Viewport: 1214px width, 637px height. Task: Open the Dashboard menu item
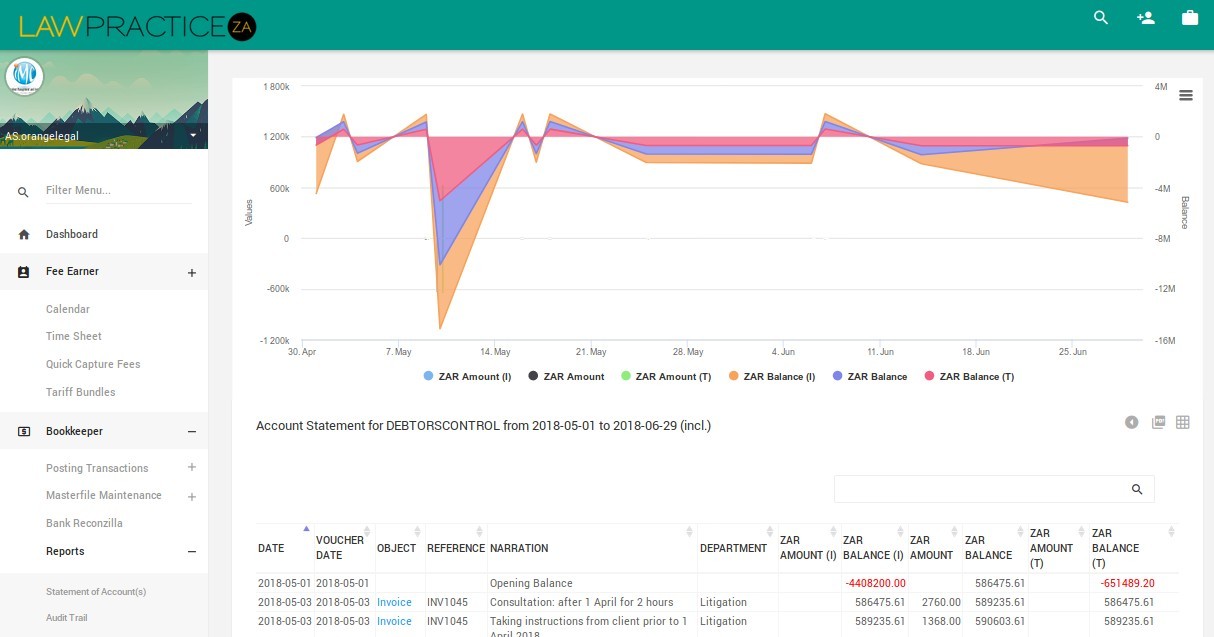click(72, 234)
